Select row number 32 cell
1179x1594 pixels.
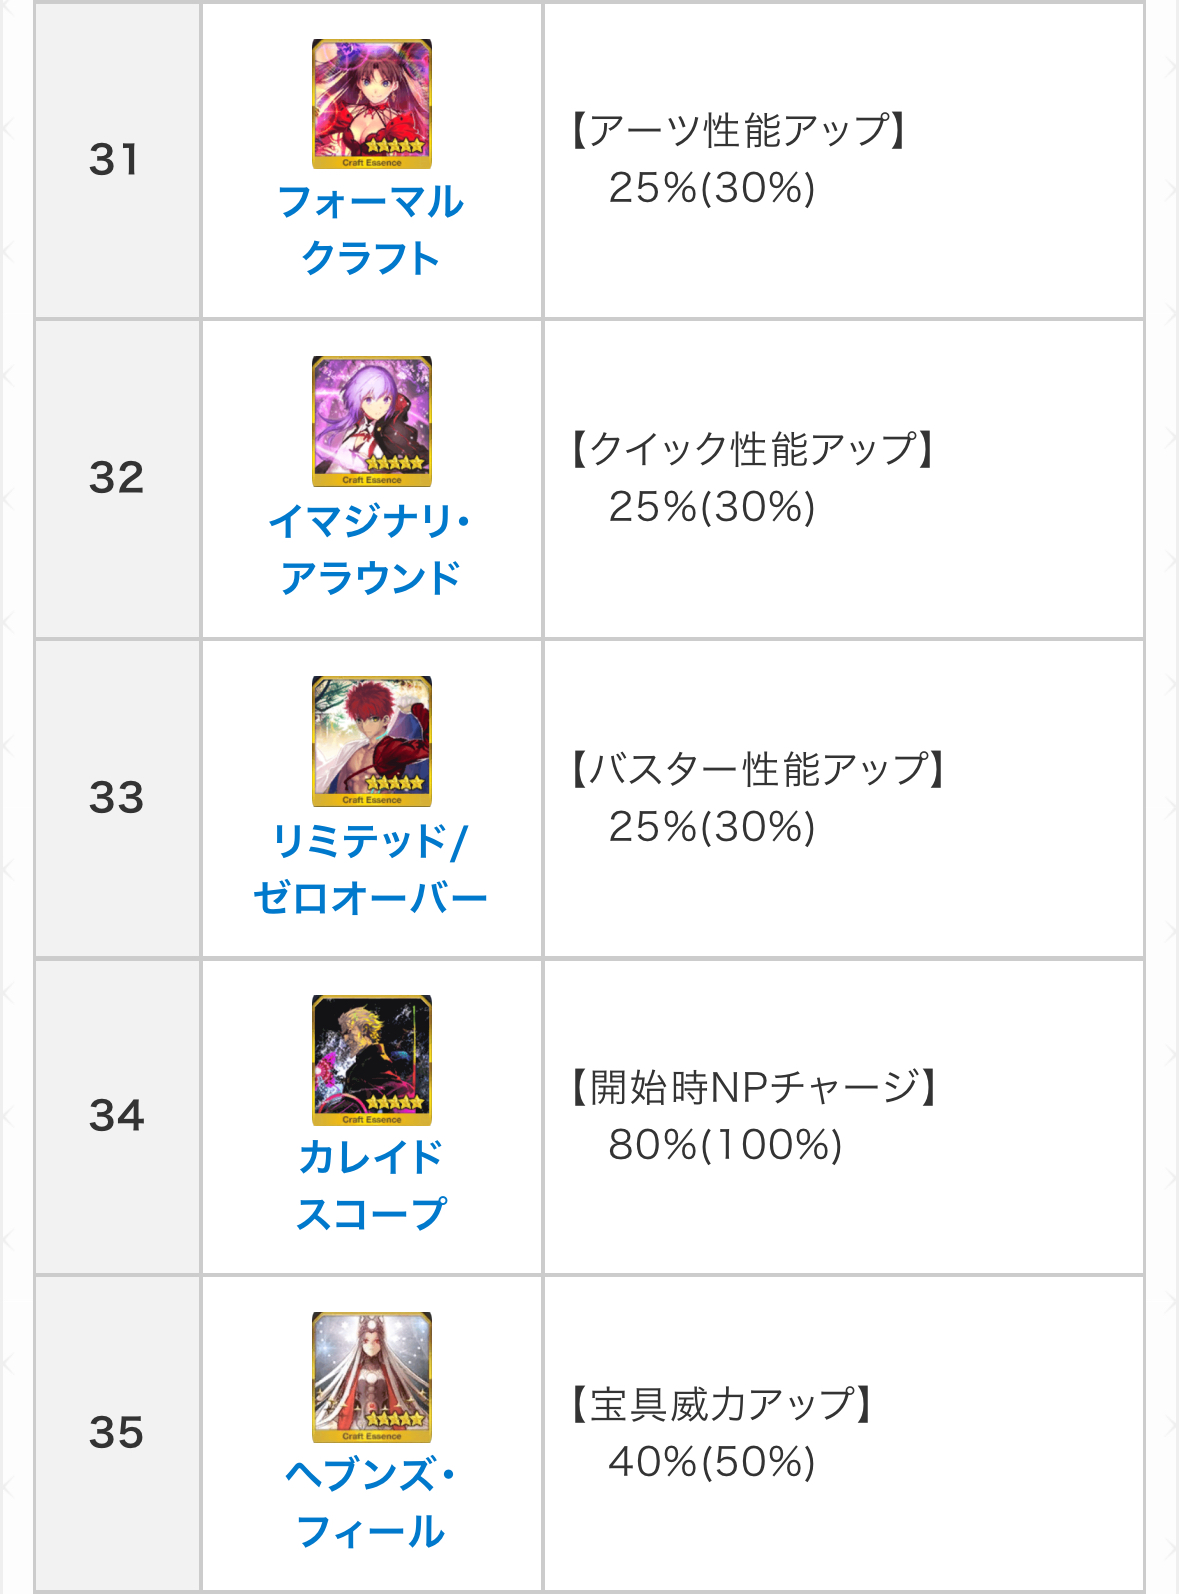117,478
